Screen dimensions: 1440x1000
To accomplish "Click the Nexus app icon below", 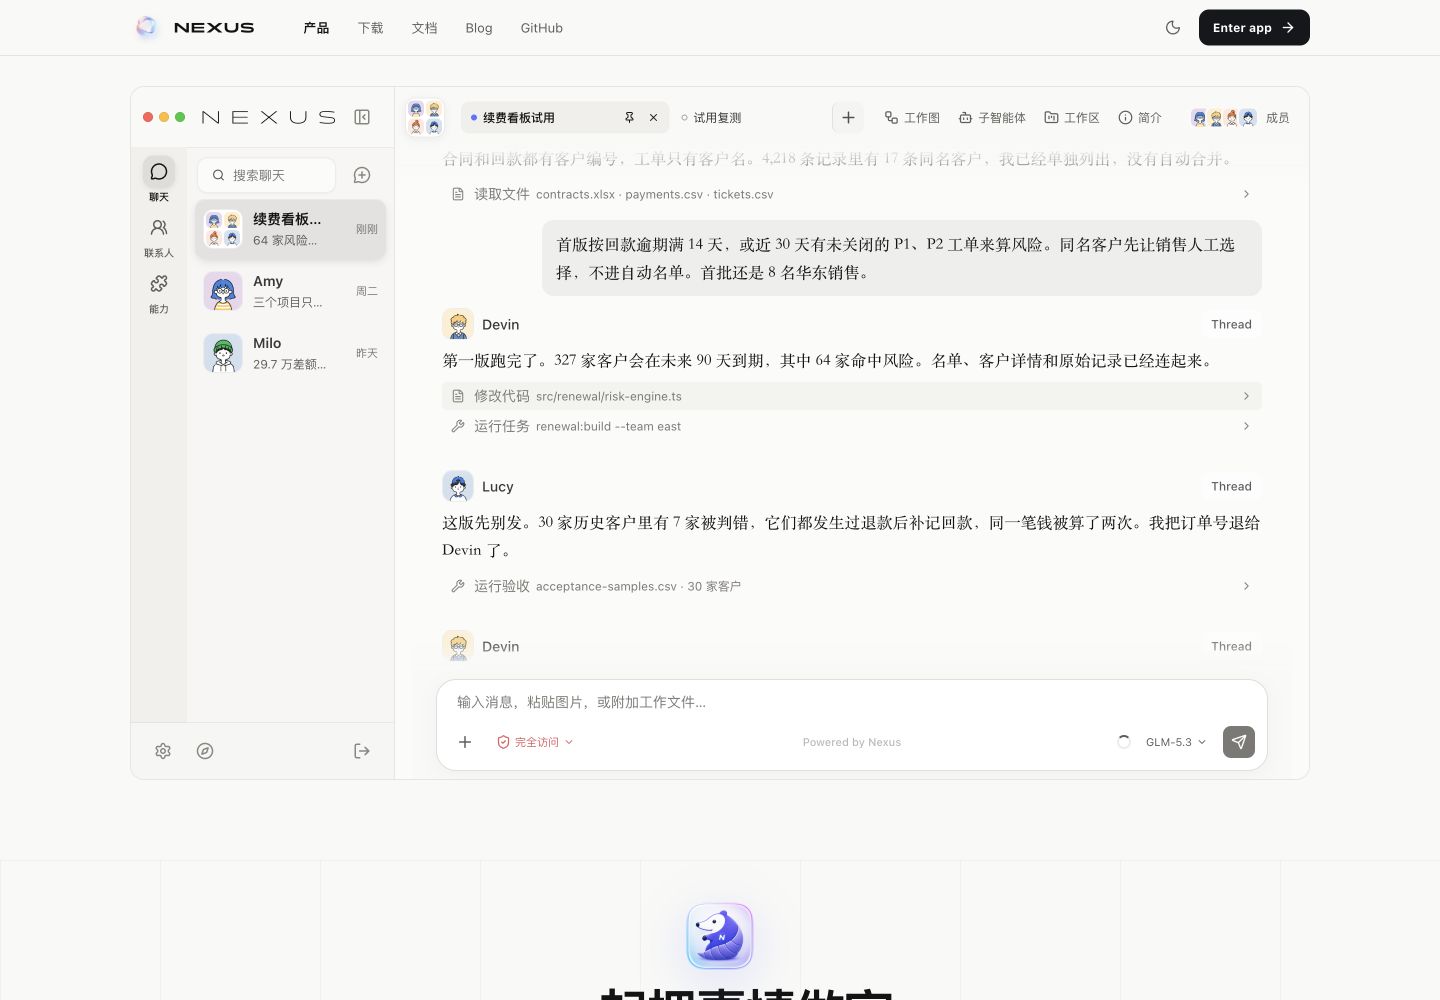I will point(720,936).
